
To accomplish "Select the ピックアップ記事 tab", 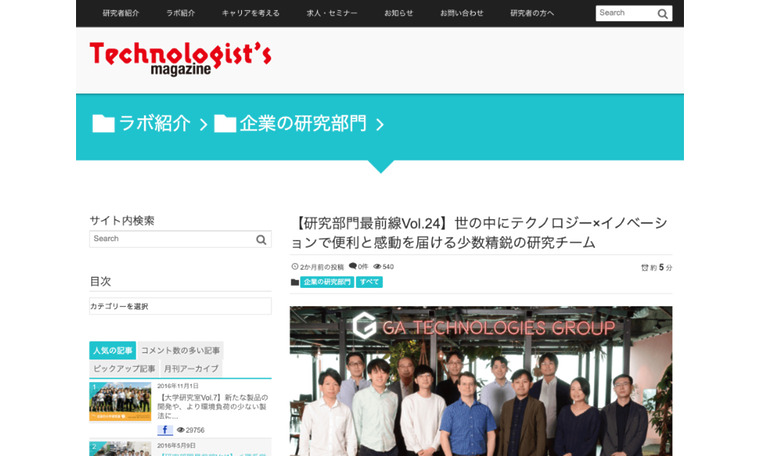I will pos(124,368).
